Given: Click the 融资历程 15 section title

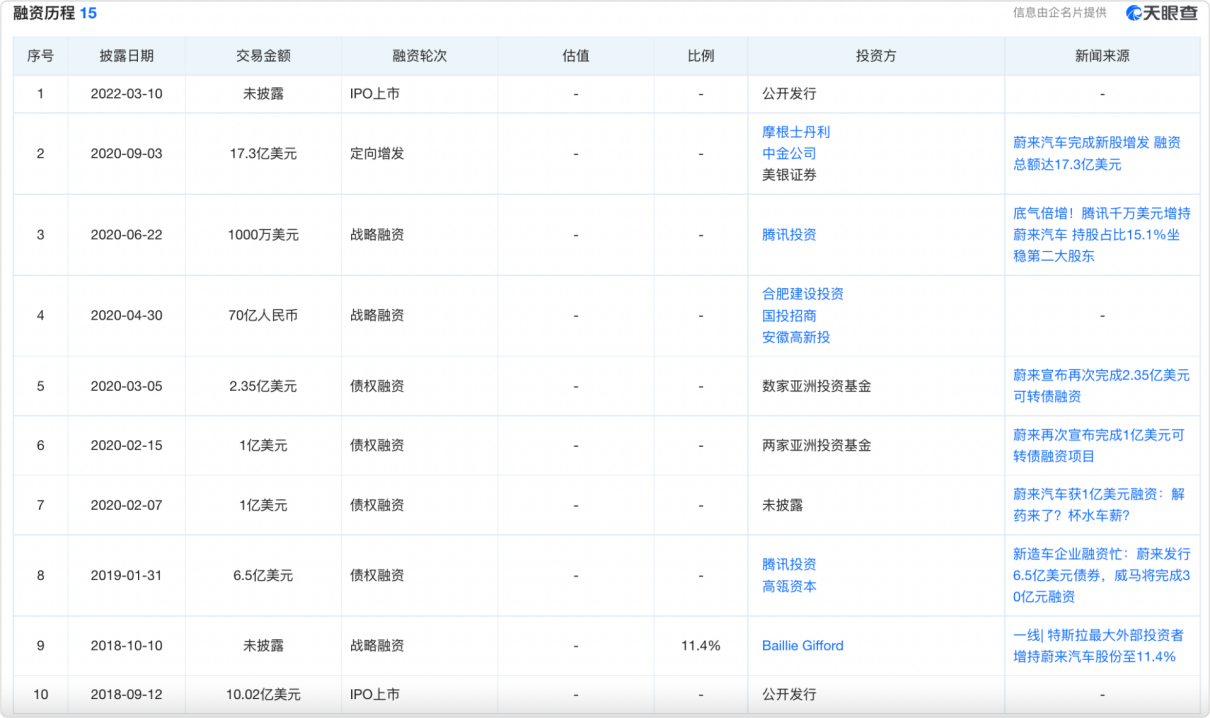Looking at the screenshot, I should tap(55, 14).
